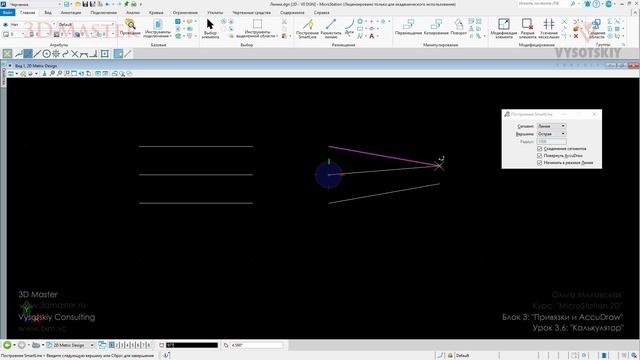
Task: Toggle Начинать в режиме Линия checkbox
Action: 540,162
